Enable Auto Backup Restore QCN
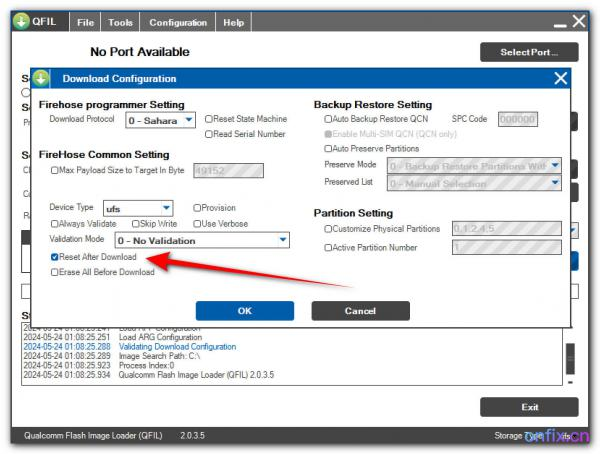Screen dimensions: 600x454 tap(328, 119)
